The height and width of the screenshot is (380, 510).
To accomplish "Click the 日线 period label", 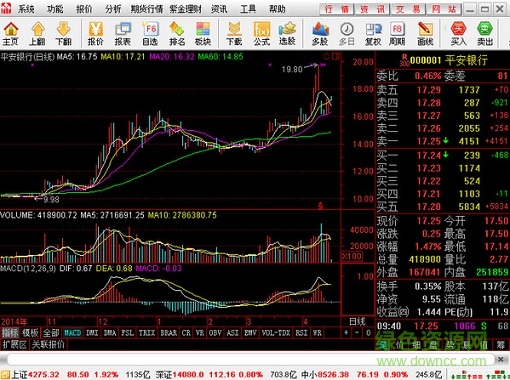I will pos(357,321).
